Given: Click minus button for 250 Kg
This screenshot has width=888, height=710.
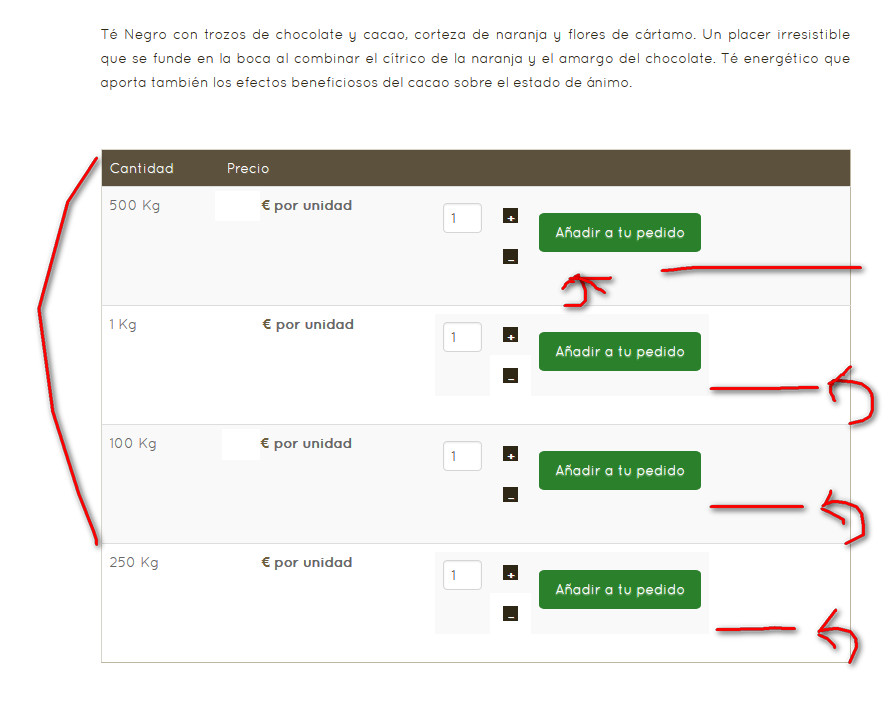Looking at the screenshot, I should [510, 614].
